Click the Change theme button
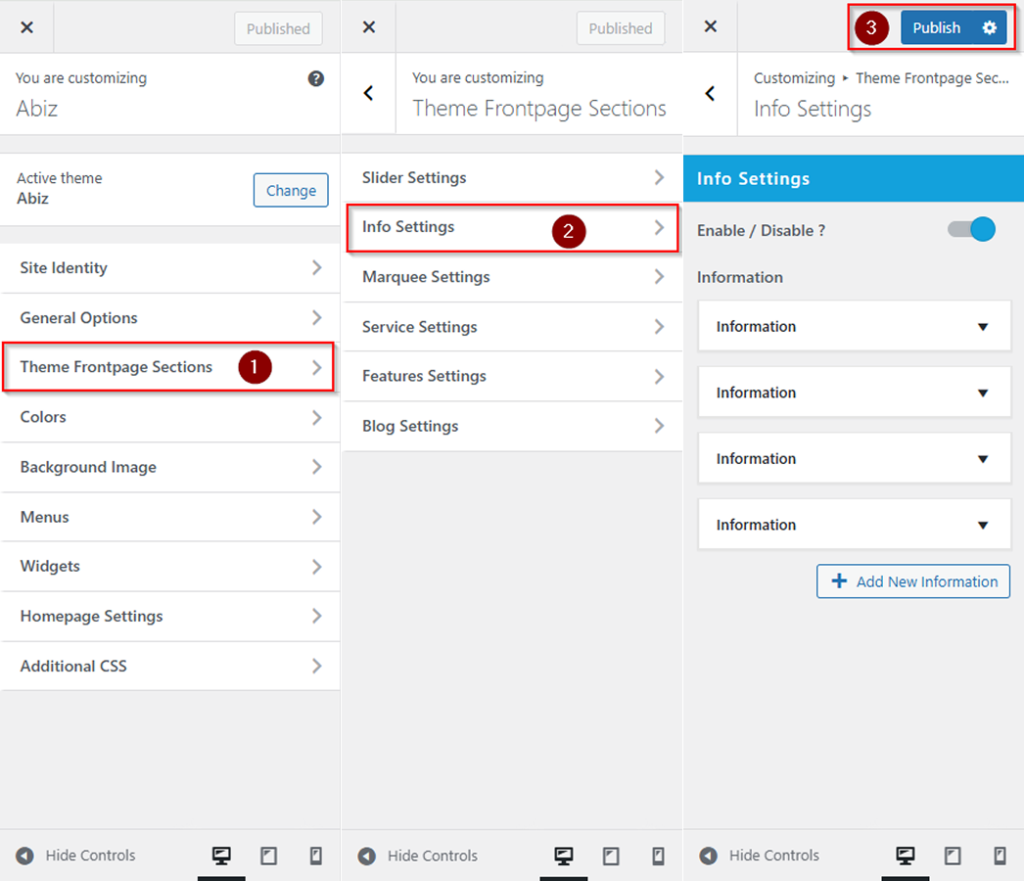1024x881 pixels. [x=290, y=190]
